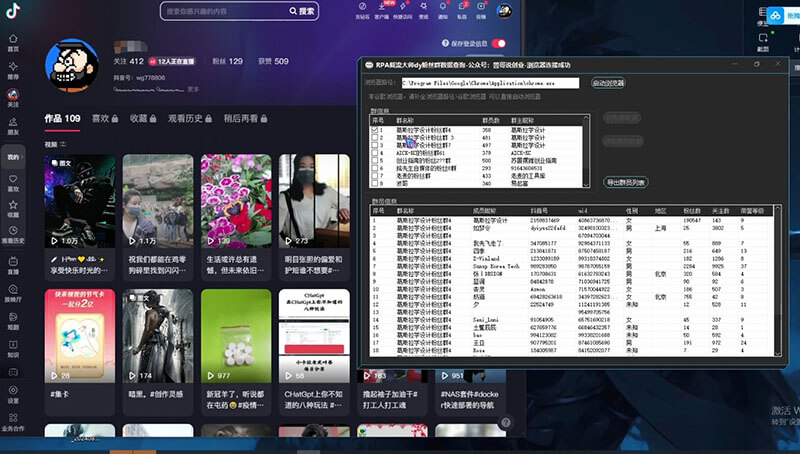Select the 喜欢 locked tab

point(105,118)
